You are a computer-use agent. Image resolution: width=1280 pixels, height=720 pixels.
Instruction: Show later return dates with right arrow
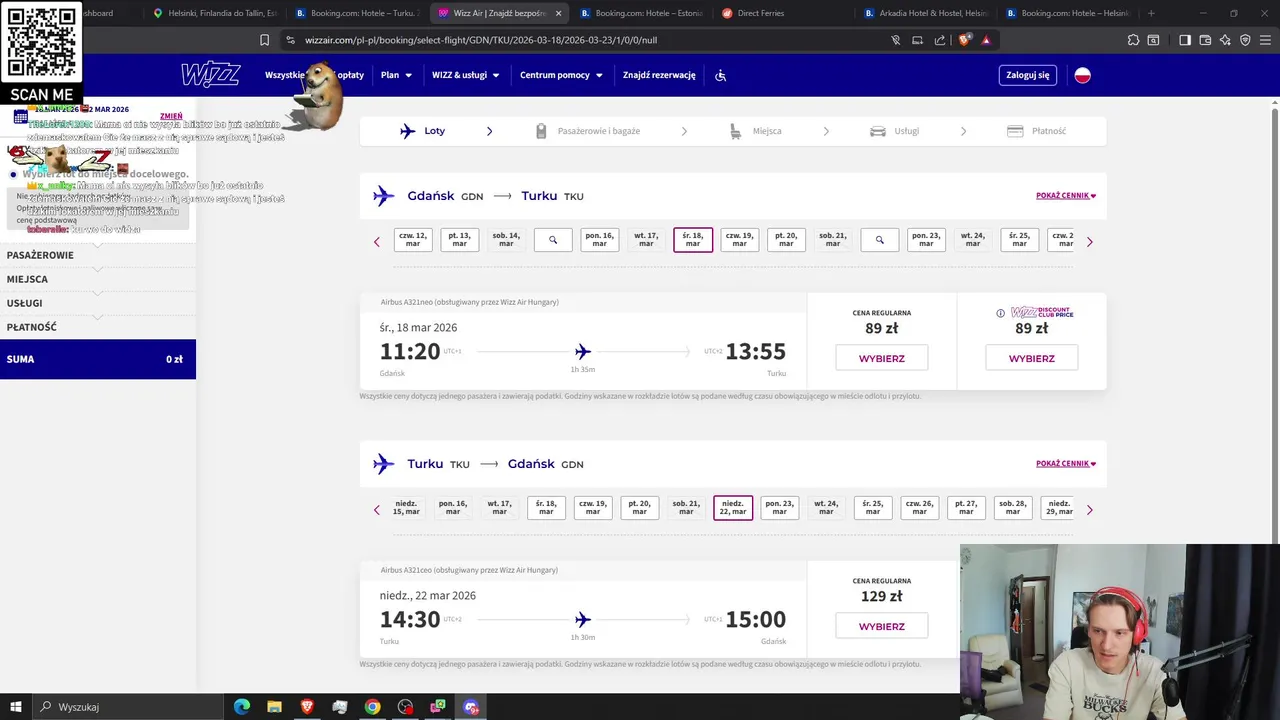click(x=1089, y=510)
